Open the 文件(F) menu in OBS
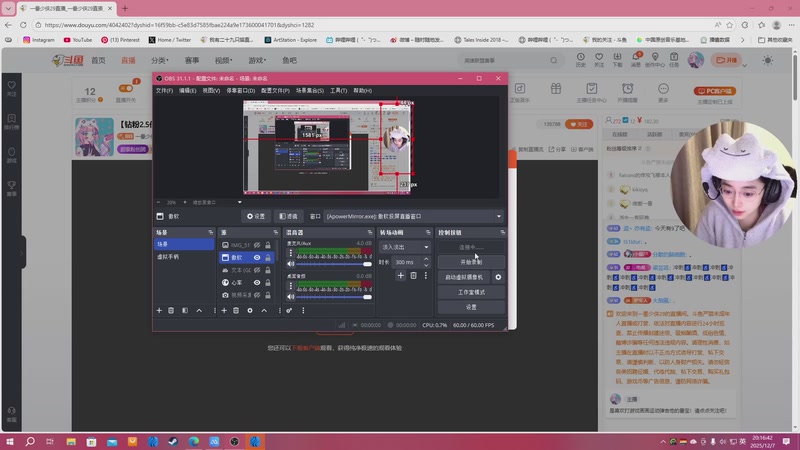 coord(164,90)
